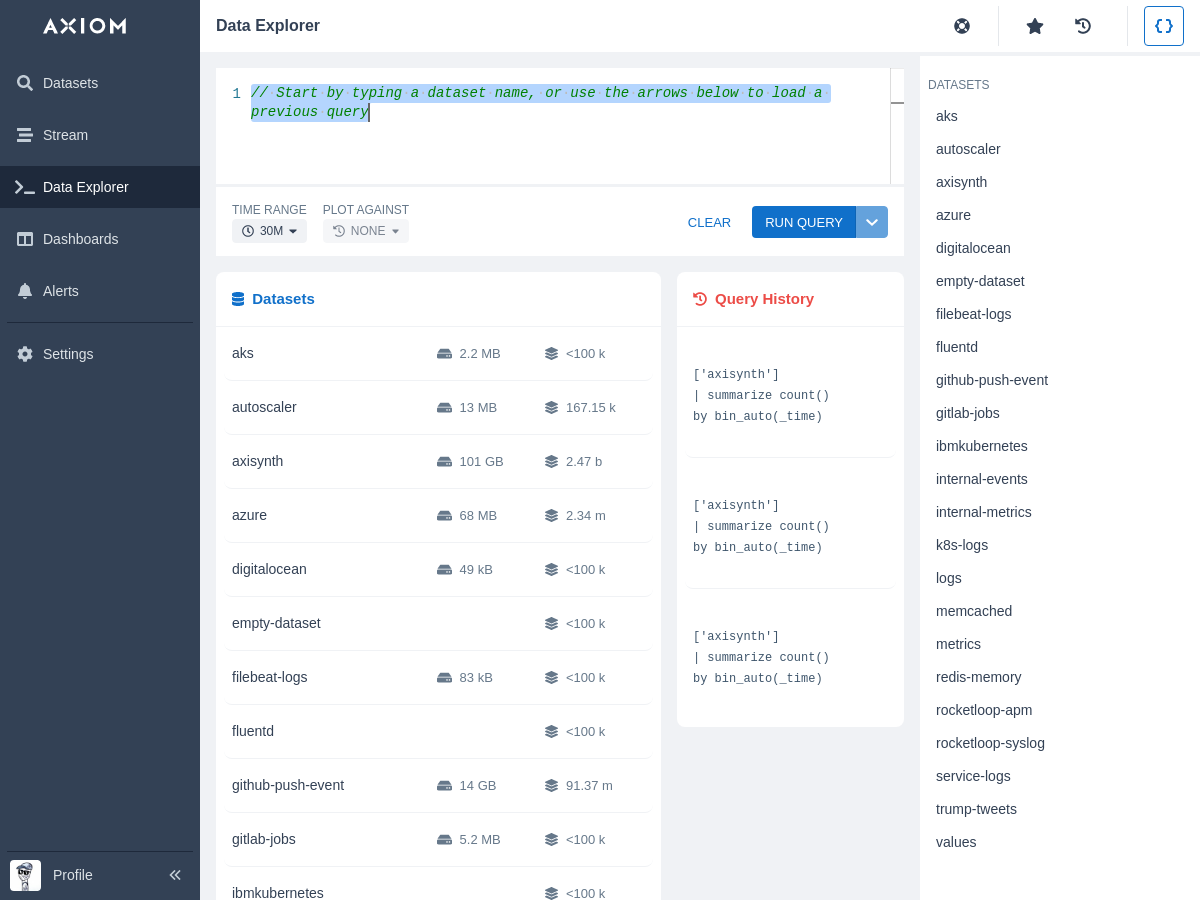Click the Axiom logo
The image size is (1200, 900).
coord(85,26)
